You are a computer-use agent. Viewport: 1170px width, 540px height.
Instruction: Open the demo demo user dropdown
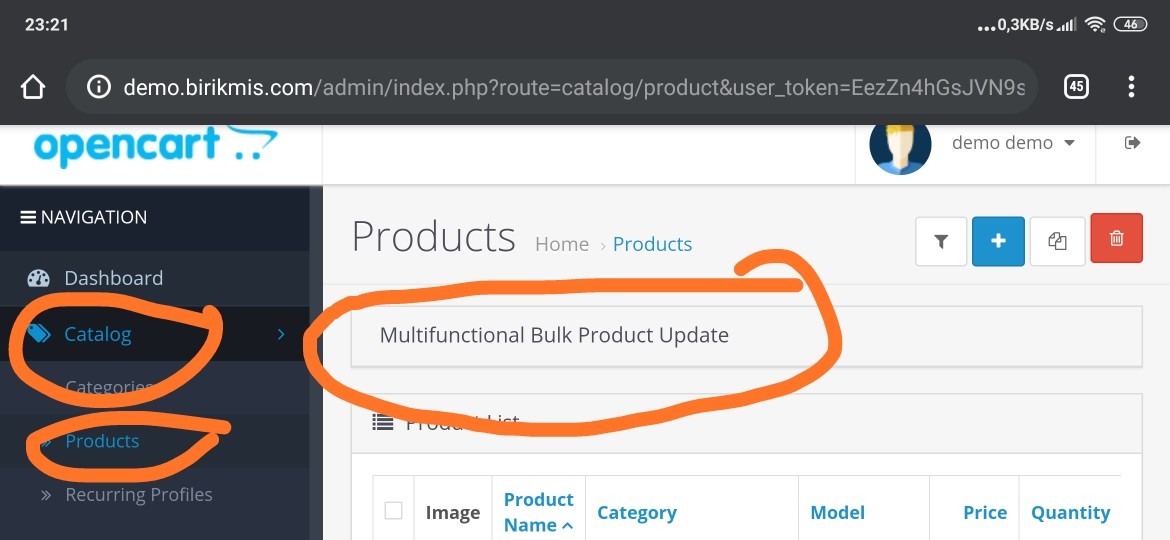click(x=1013, y=142)
